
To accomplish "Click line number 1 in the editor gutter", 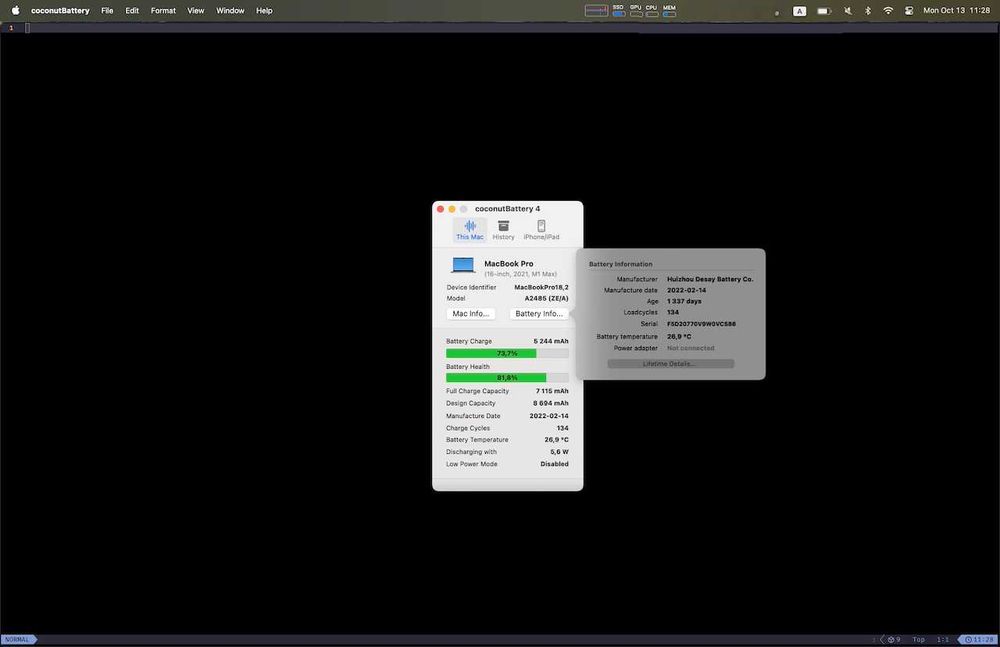I will click(x=11, y=27).
